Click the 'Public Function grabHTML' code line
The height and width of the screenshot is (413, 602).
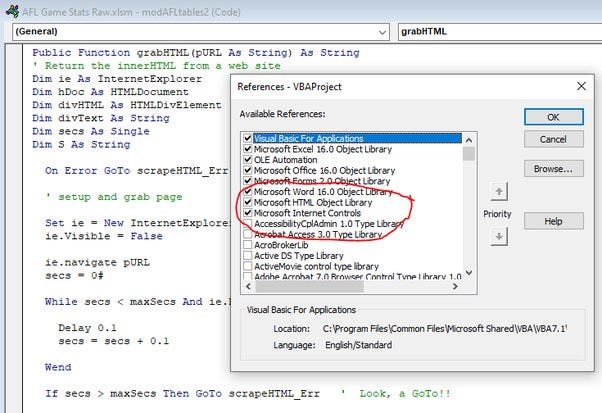[x=196, y=53]
